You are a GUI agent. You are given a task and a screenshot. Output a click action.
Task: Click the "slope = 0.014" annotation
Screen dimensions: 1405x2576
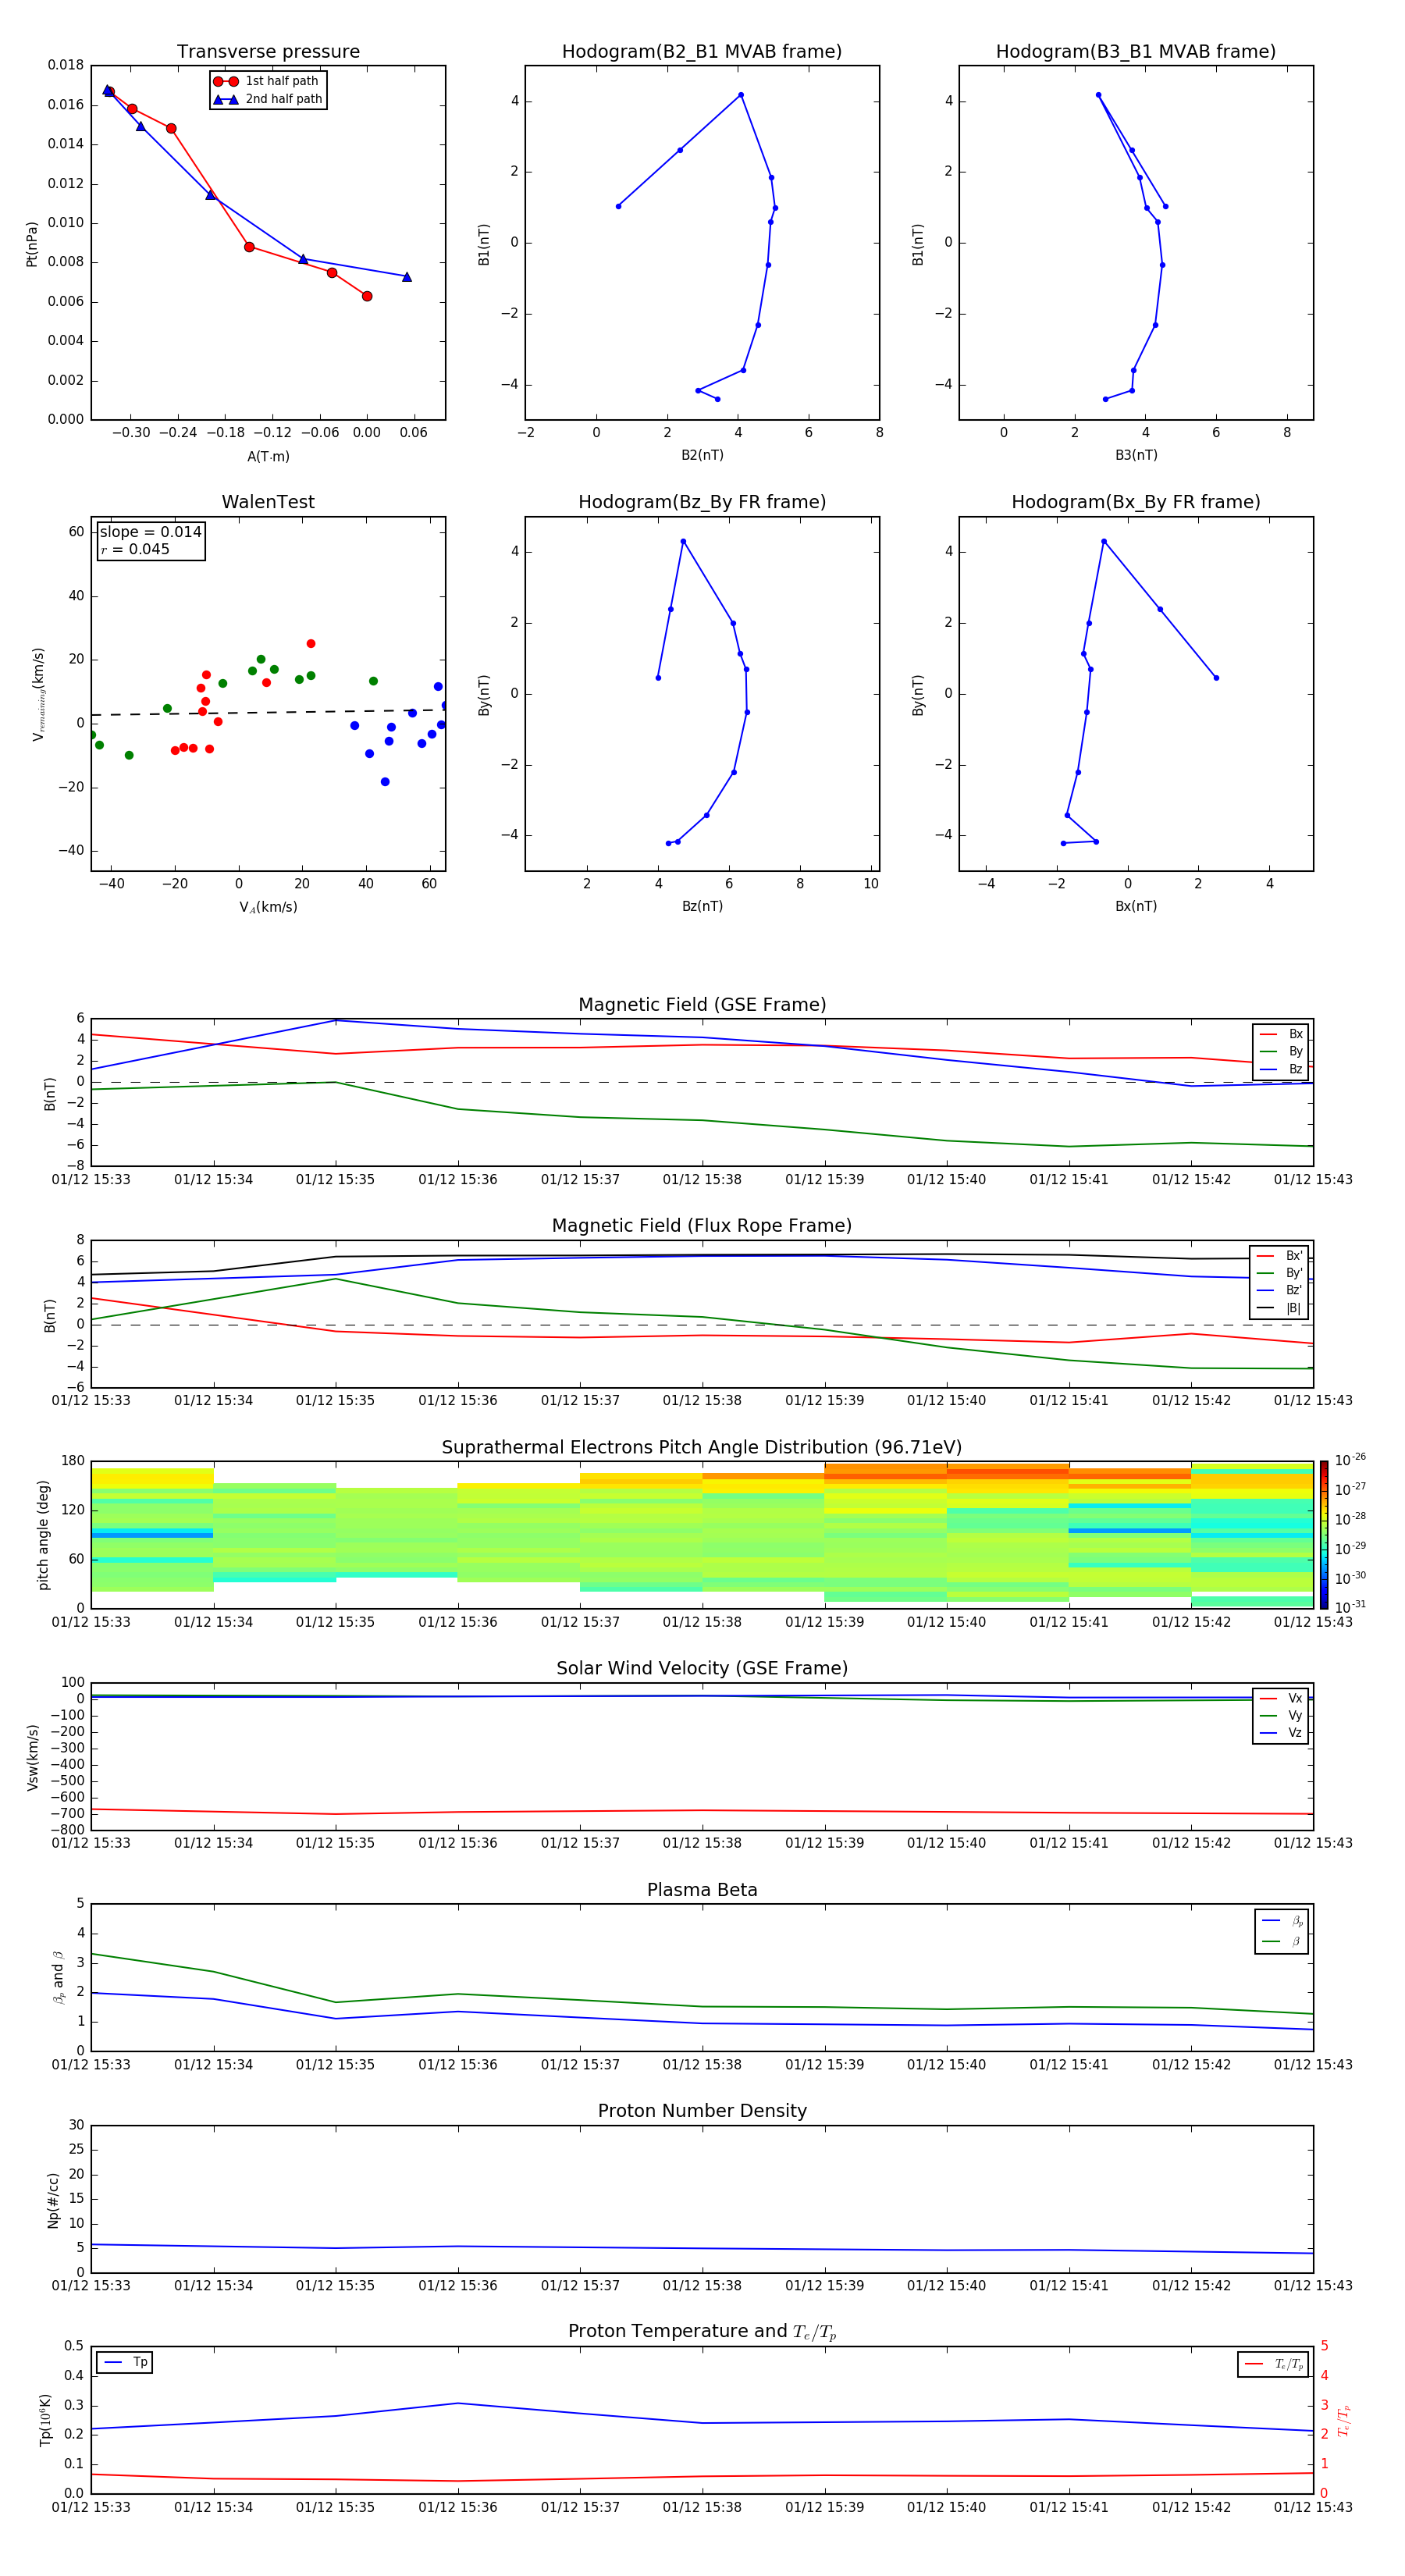[150, 532]
